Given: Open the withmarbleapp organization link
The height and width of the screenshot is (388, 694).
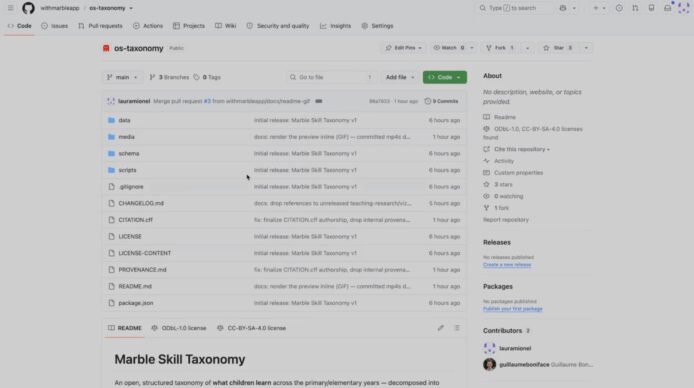Looking at the screenshot, I should click(60, 8).
